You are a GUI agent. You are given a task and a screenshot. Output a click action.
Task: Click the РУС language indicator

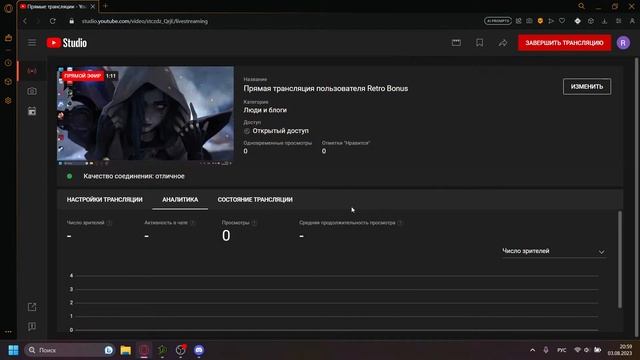click(x=562, y=350)
